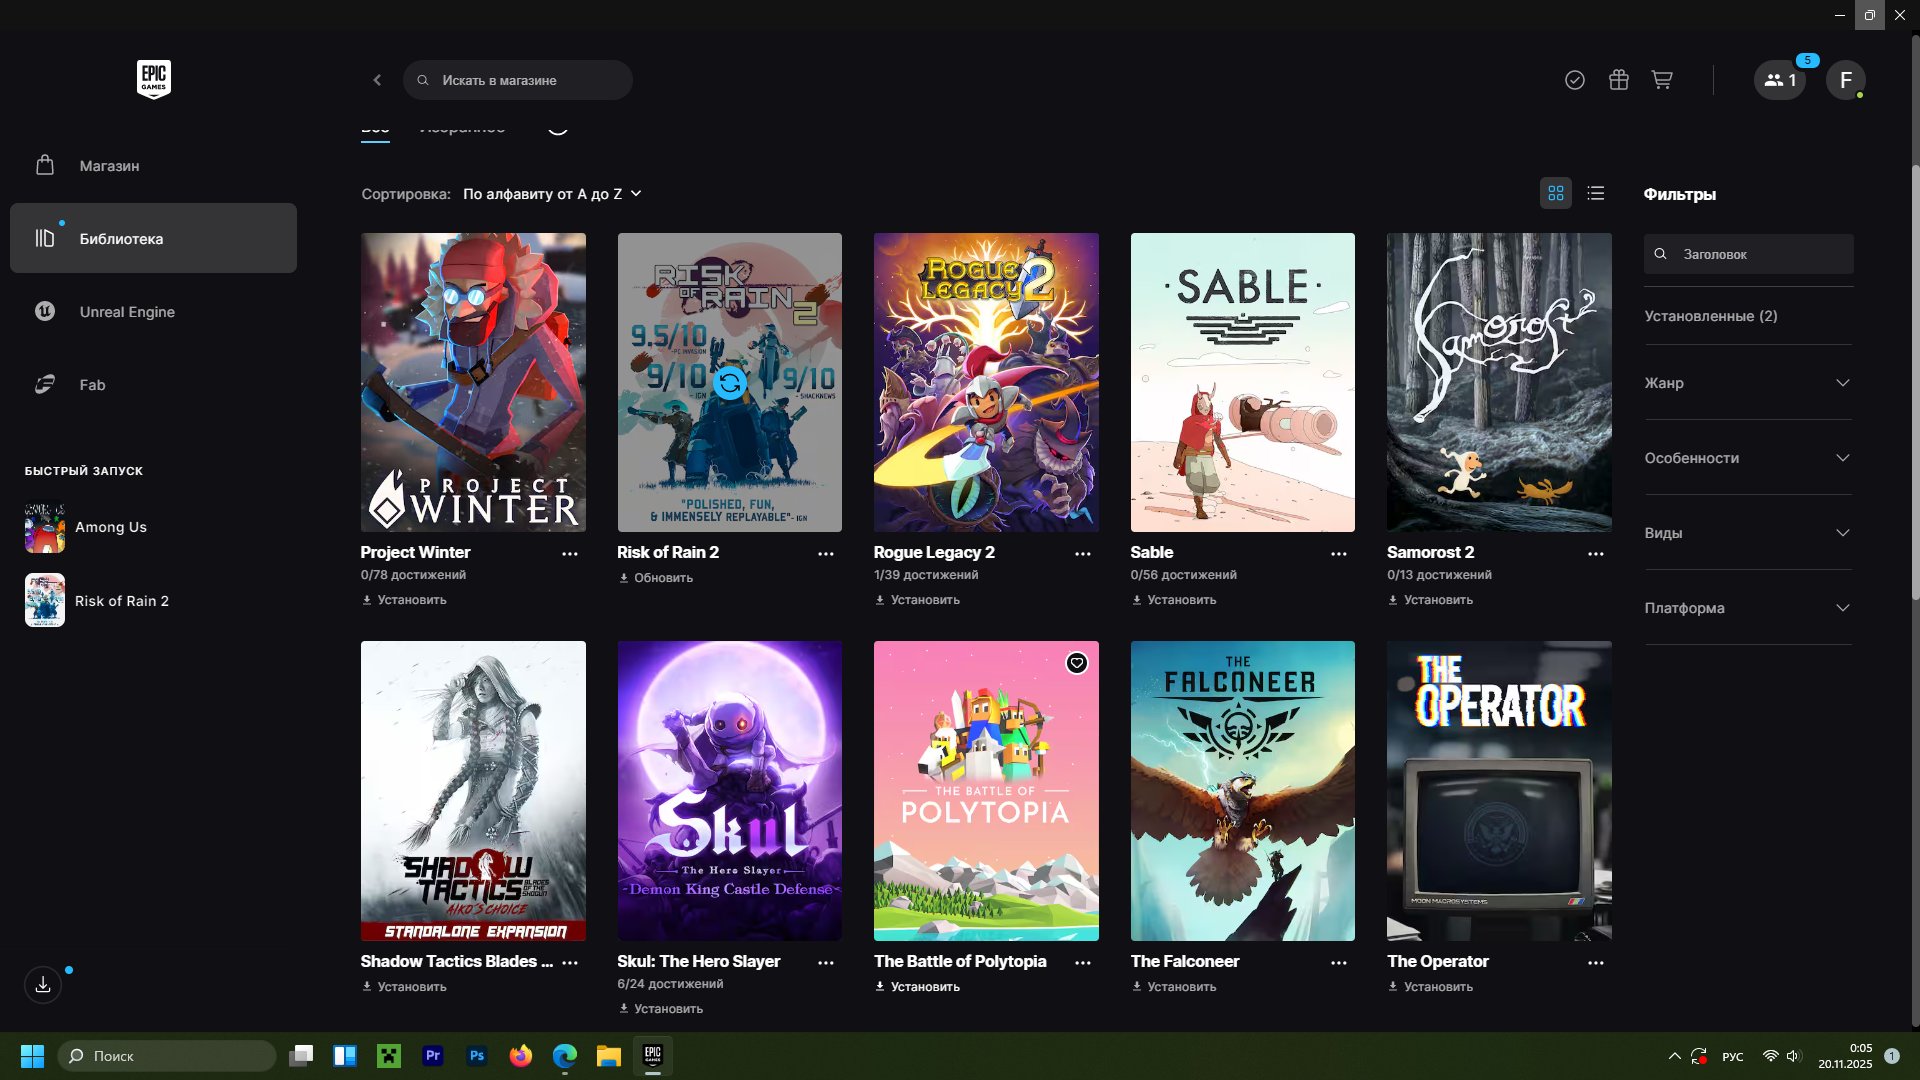
Task: Open friends list icon
Action: (1779, 80)
